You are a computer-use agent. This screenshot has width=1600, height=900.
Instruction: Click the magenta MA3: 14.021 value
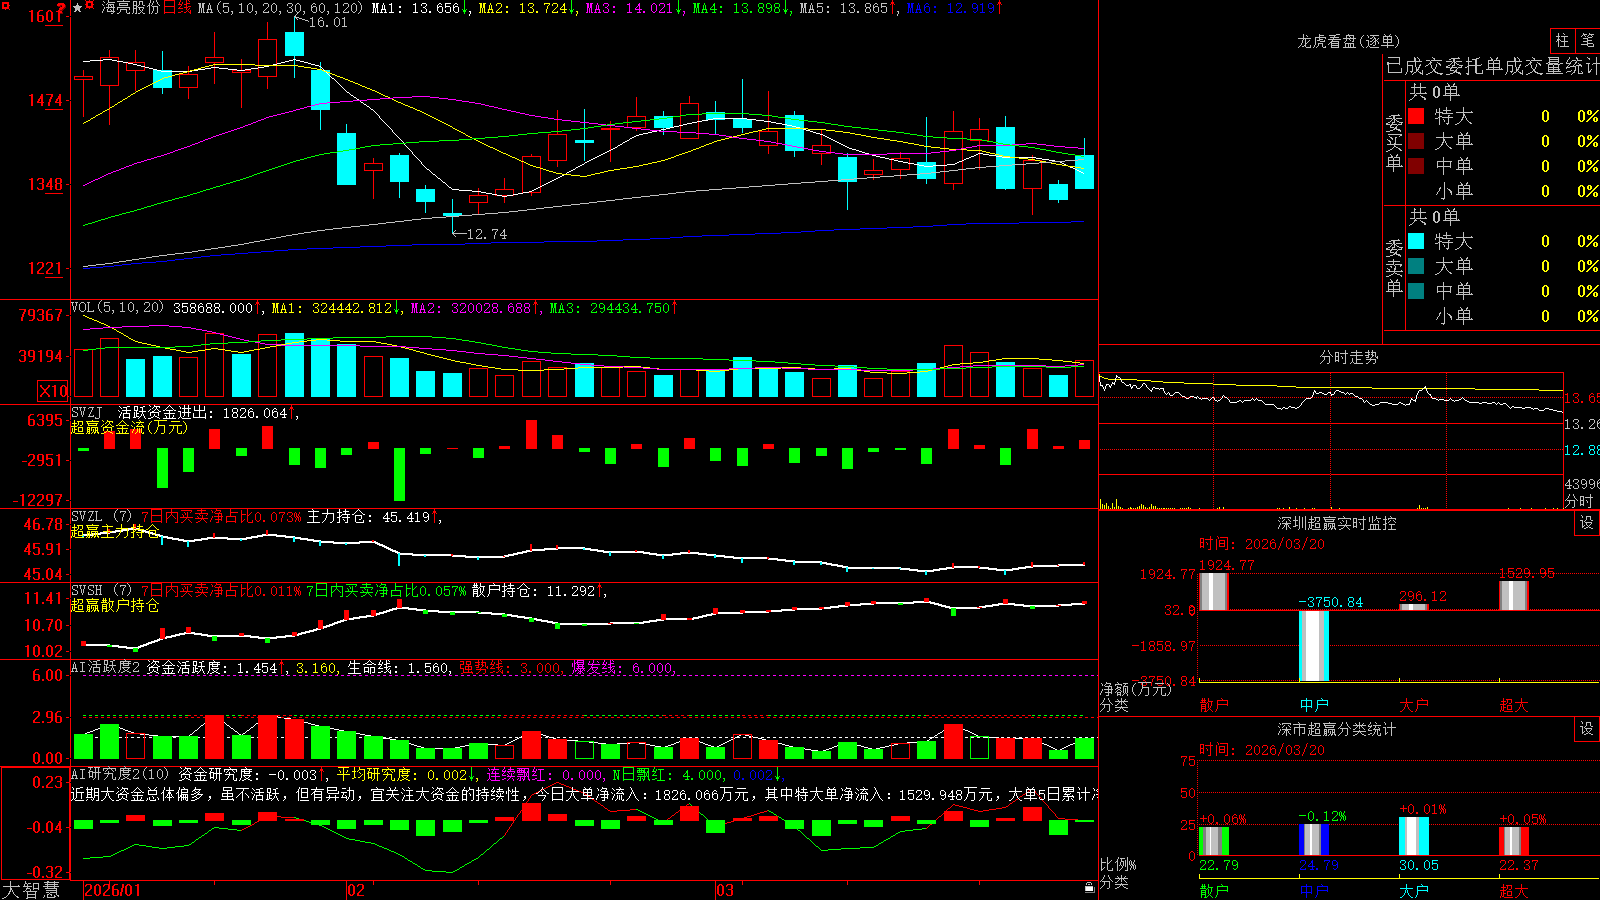click(629, 8)
